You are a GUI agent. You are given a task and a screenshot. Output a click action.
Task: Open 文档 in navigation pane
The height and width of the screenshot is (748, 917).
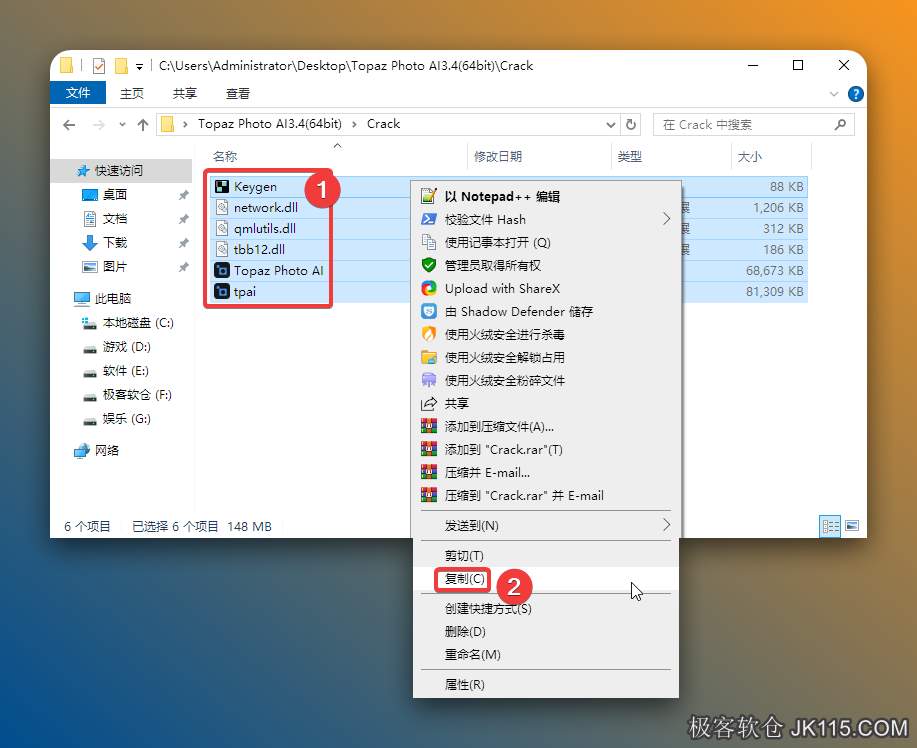[x=115, y=219]
